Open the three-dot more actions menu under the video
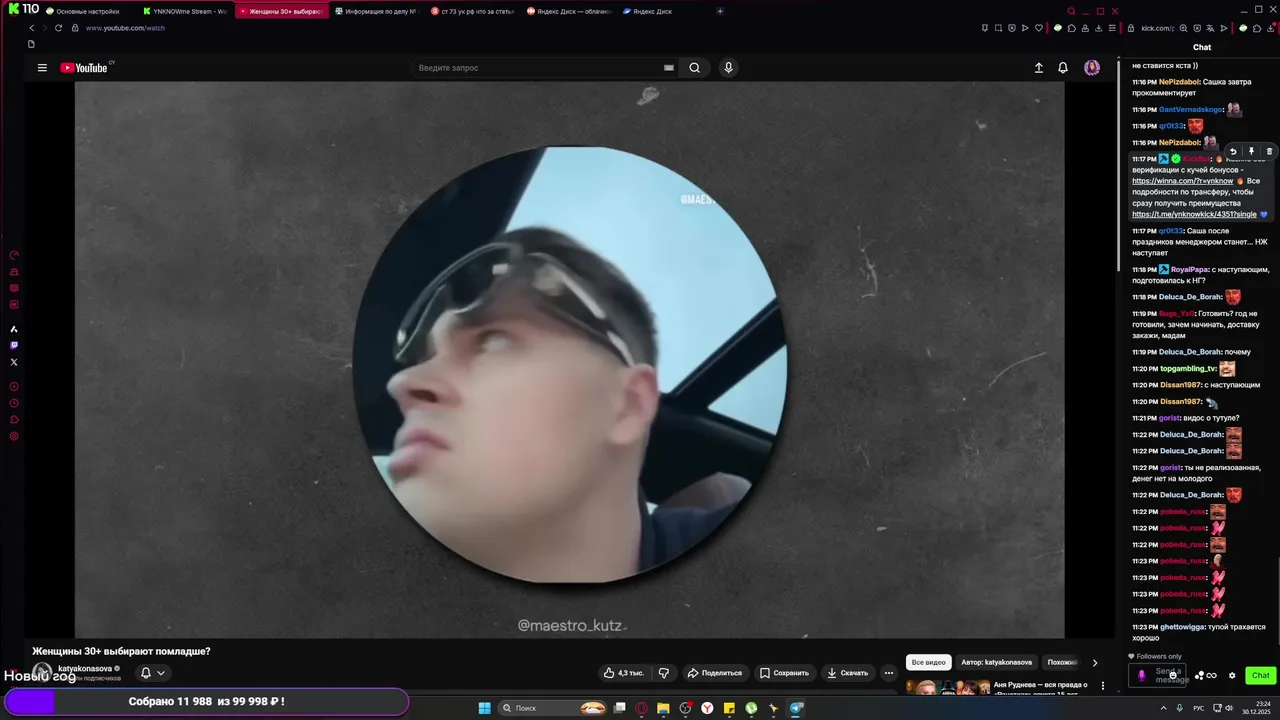This screenshot has width=1280, height=720. (x=888, y=673)
